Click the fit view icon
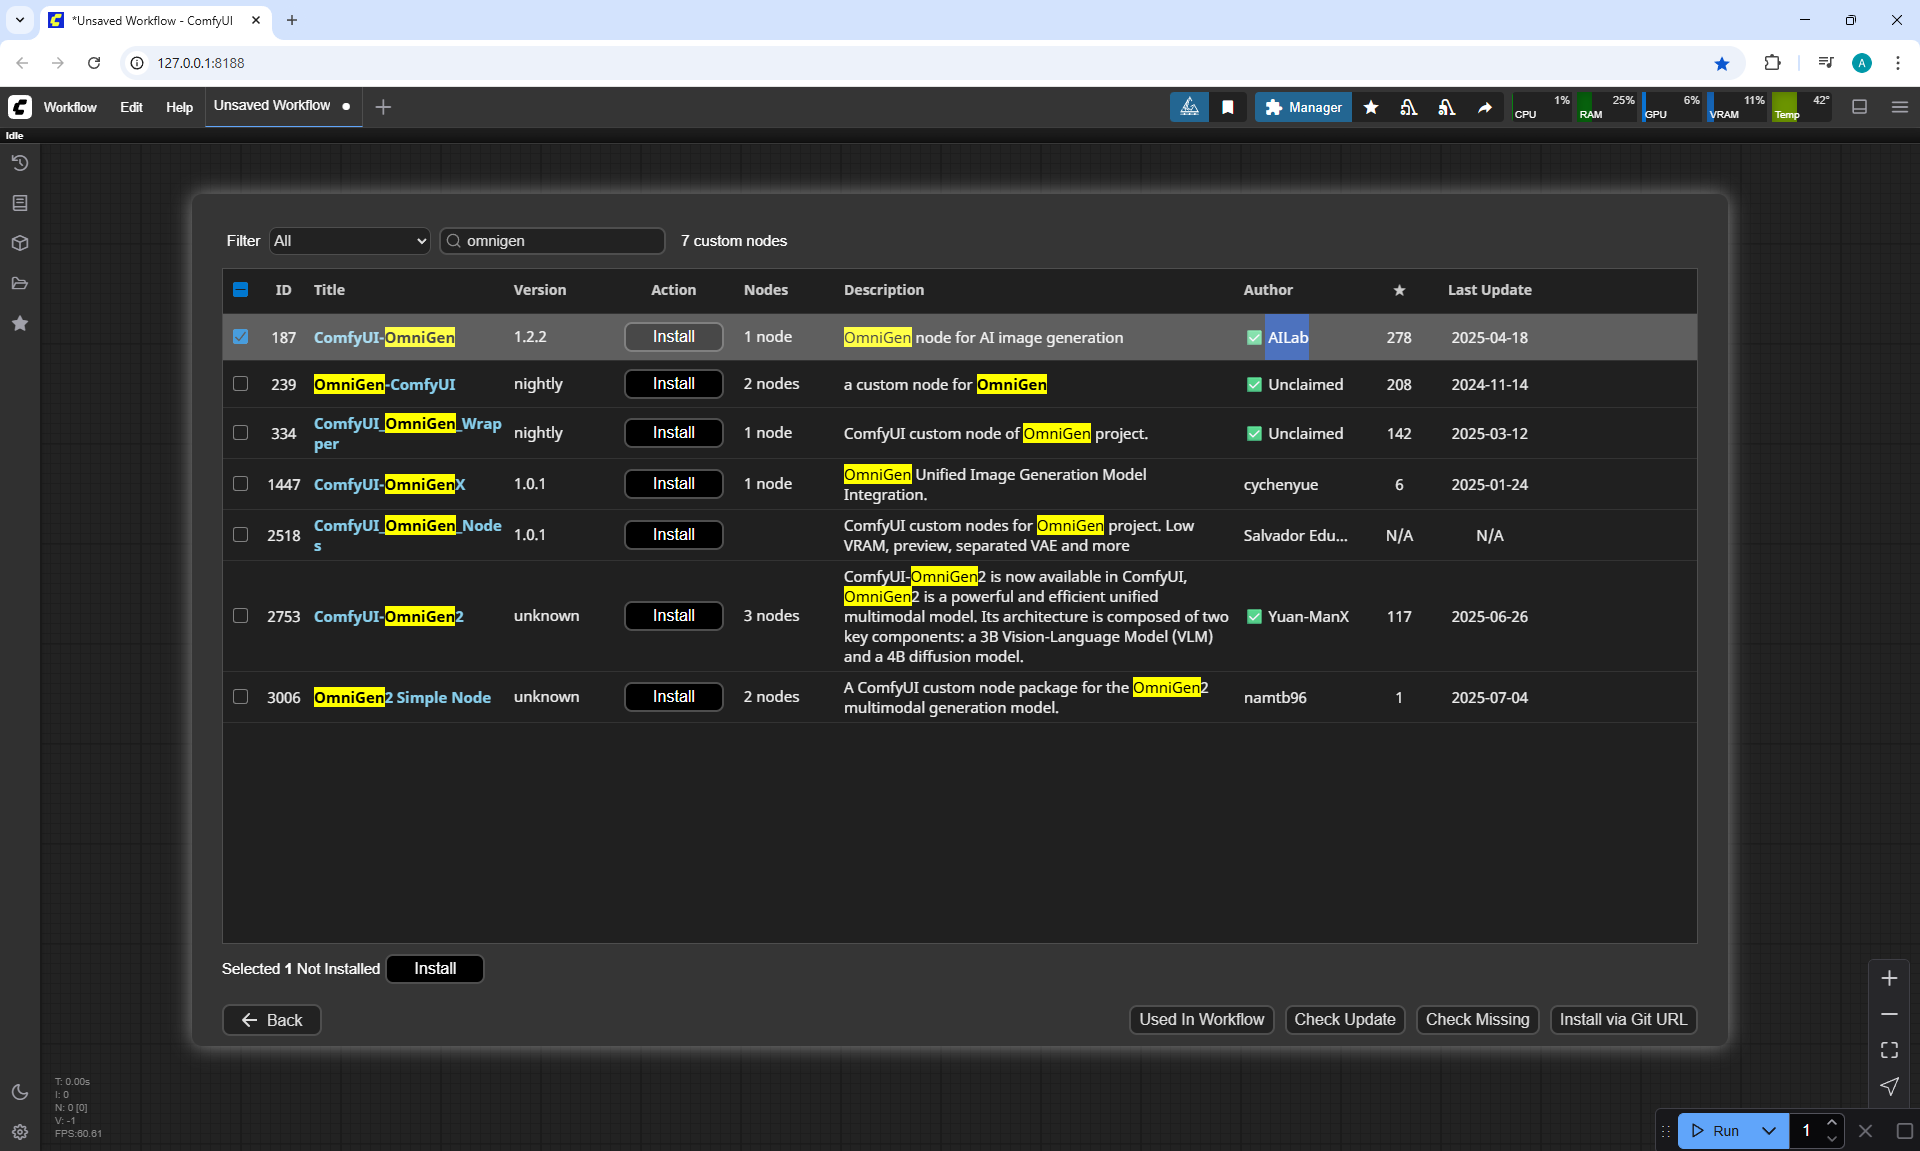The width and height of the screenshot is (1920, 1151). pos(1889,1050)
